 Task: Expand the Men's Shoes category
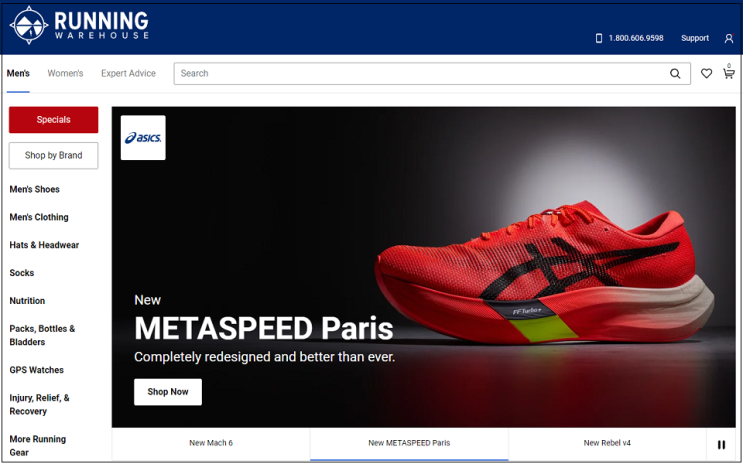35,190
